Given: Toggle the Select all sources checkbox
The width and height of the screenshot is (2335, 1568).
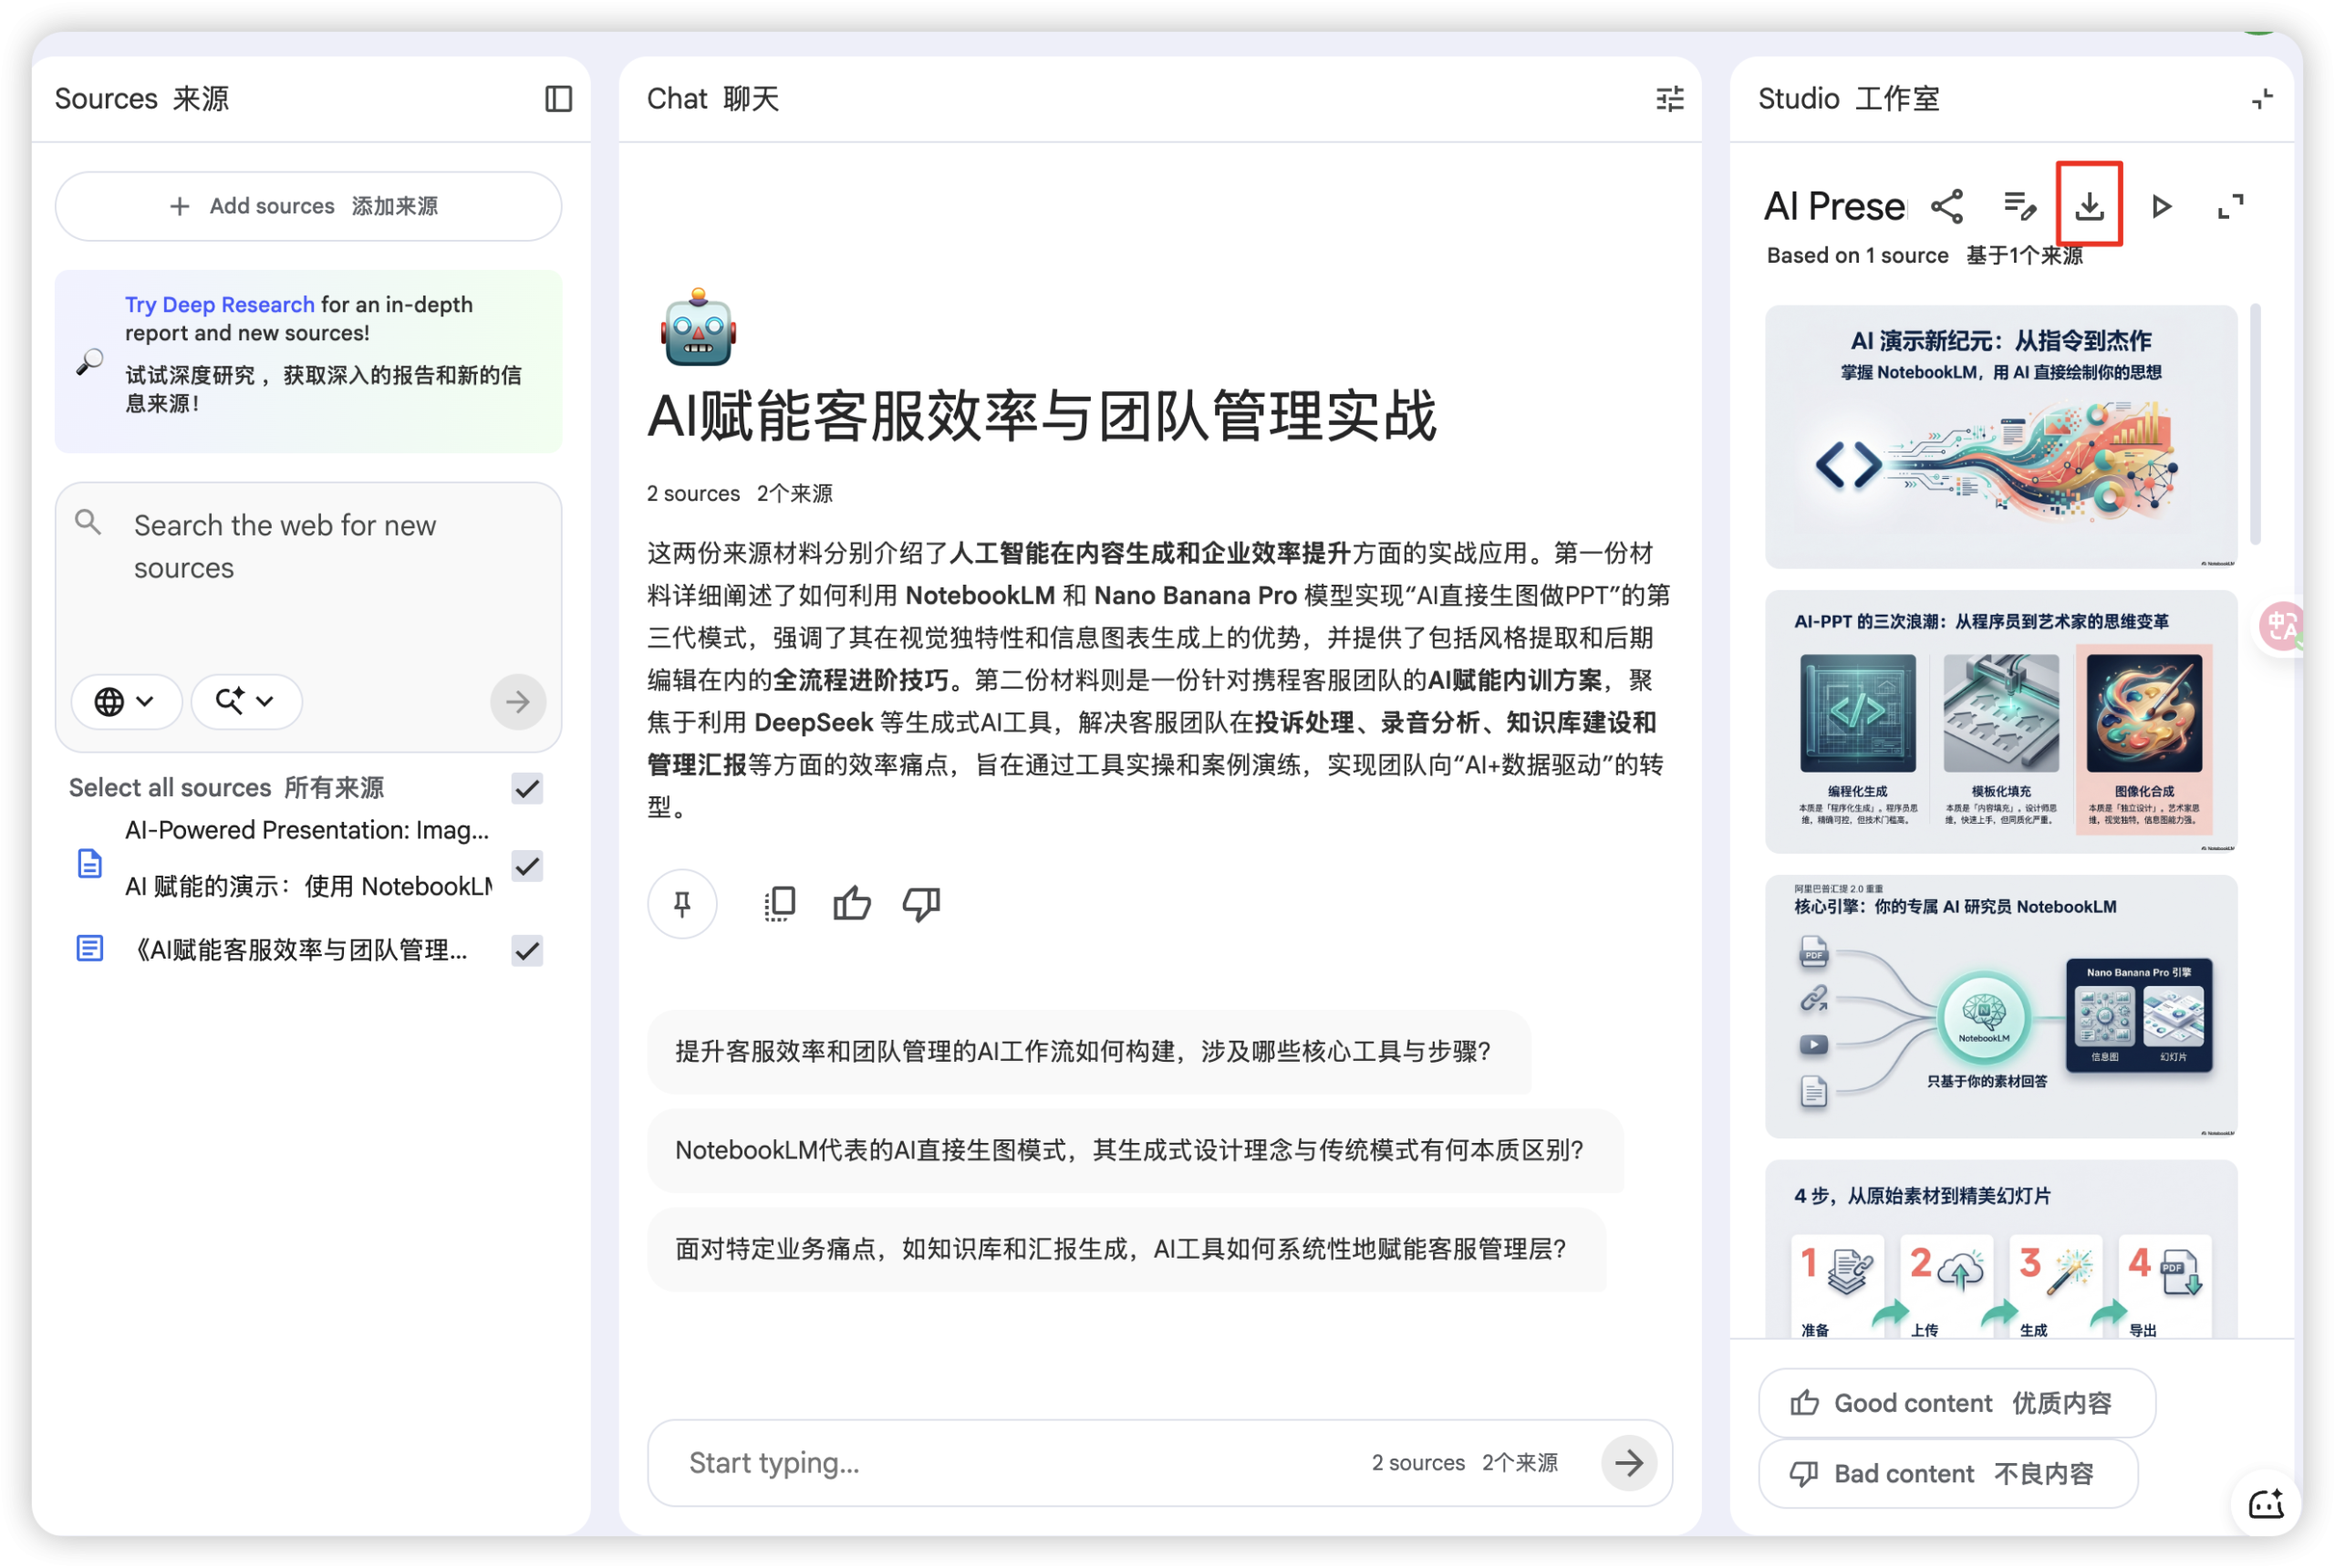Looking at the screenshot, I should point(527,789).
